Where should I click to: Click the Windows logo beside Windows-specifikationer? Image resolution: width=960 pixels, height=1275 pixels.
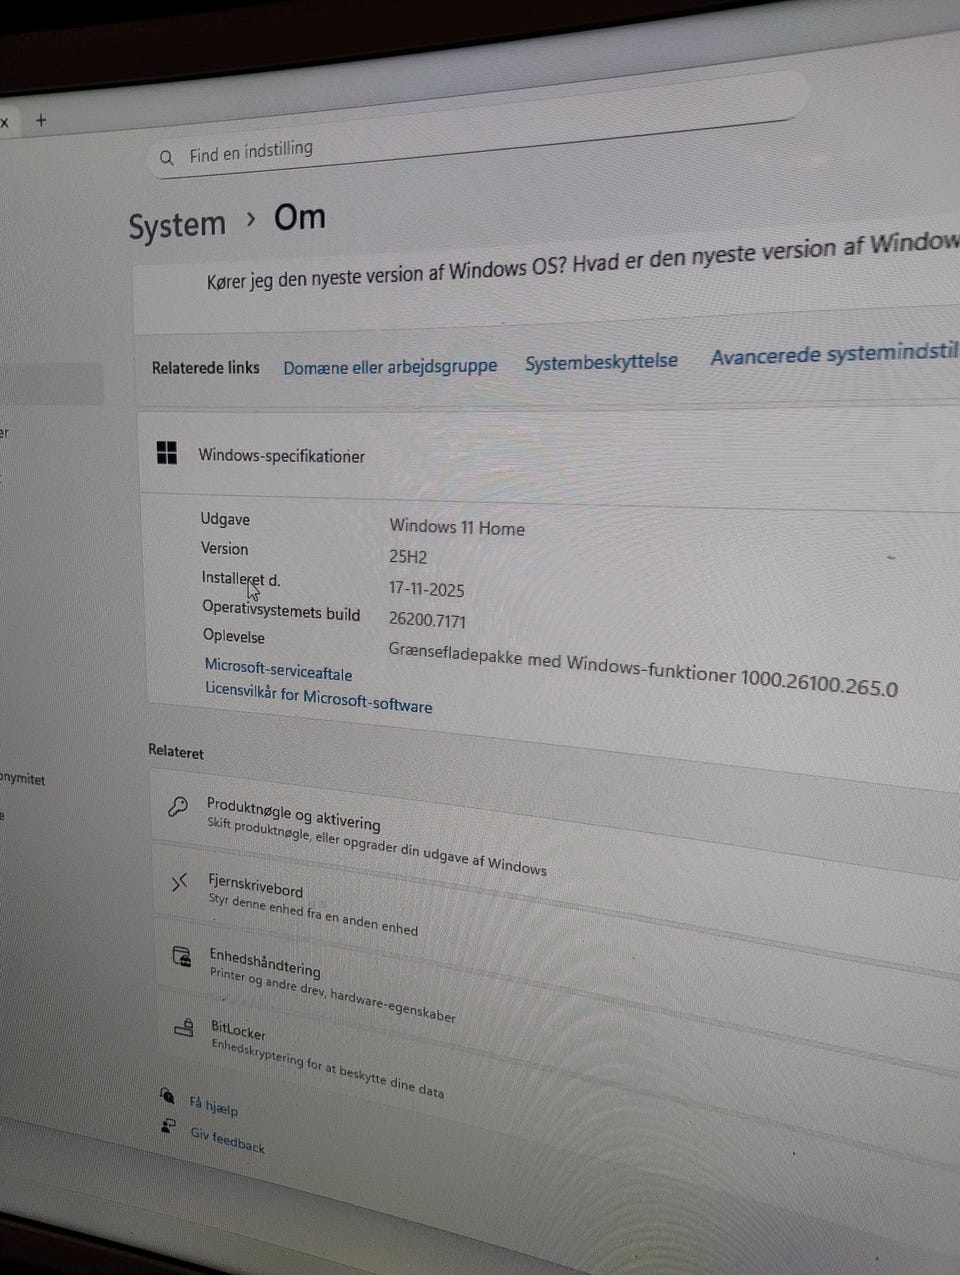pyautogui.click(x=167, y=453)
